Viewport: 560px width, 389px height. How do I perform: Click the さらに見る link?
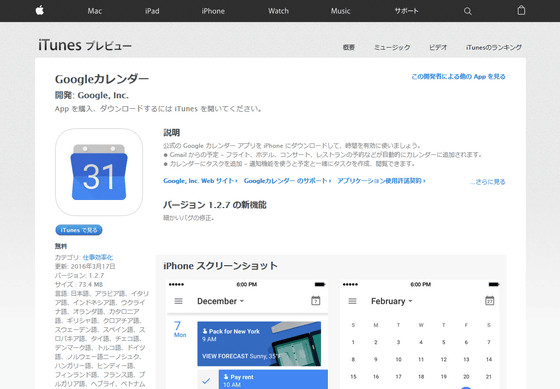[x=488, y=182]
